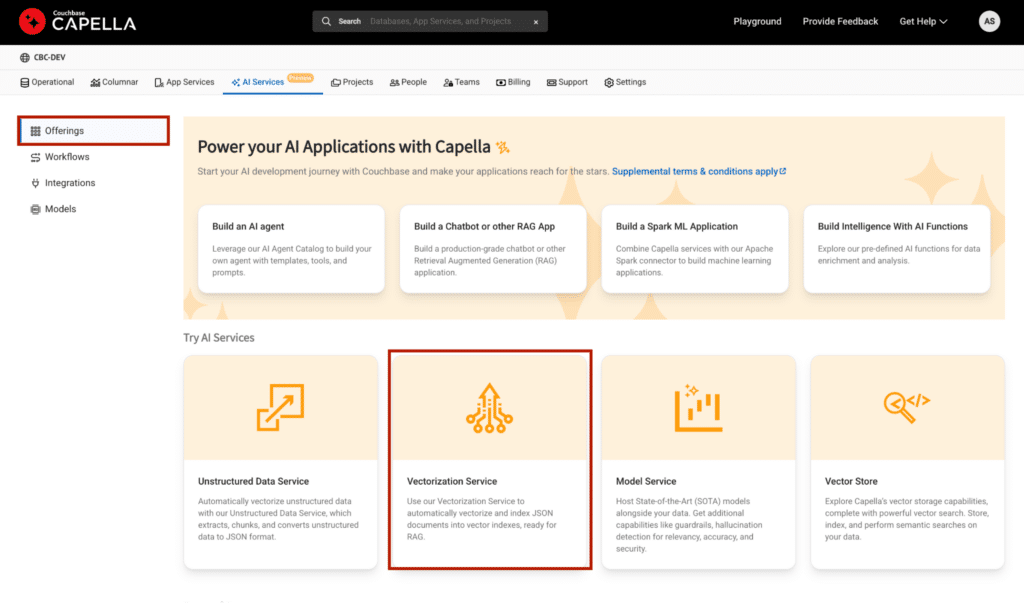Click the Projects folder icon
This screenshot has height=603, width=1024.
click(336, 83)
